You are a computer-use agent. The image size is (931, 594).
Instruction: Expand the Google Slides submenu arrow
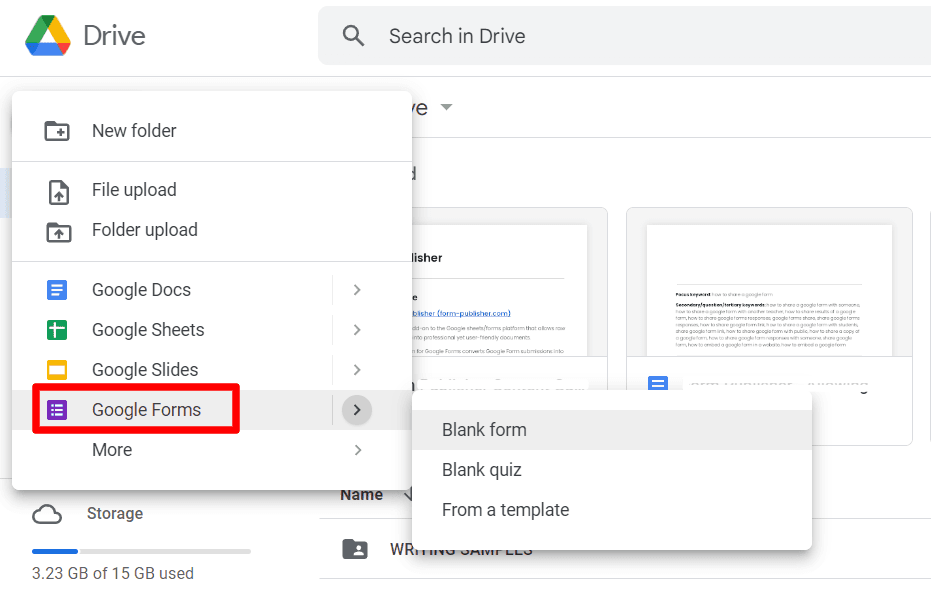[357, 369]
